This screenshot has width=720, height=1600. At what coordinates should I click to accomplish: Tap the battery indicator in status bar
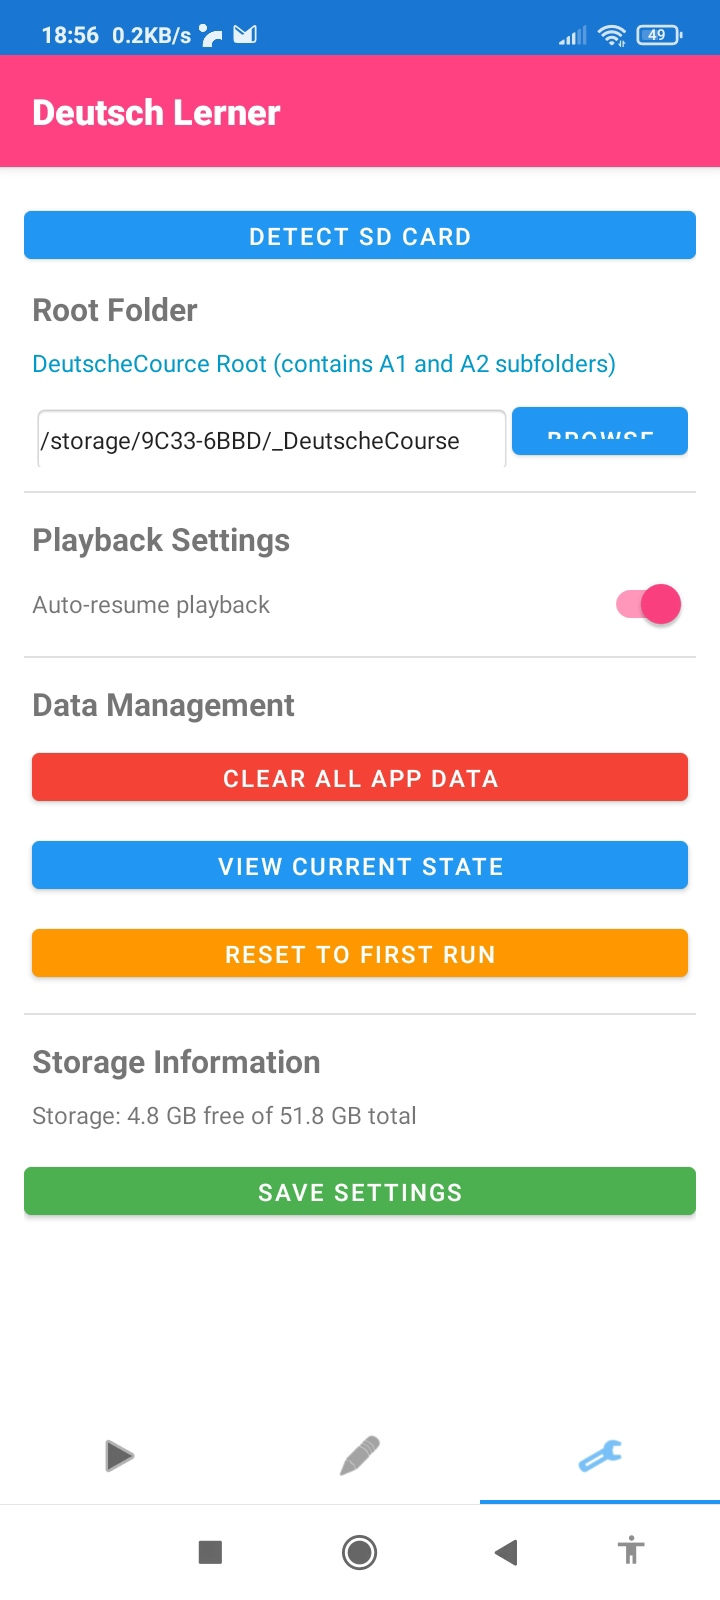[x=658, y=35]
